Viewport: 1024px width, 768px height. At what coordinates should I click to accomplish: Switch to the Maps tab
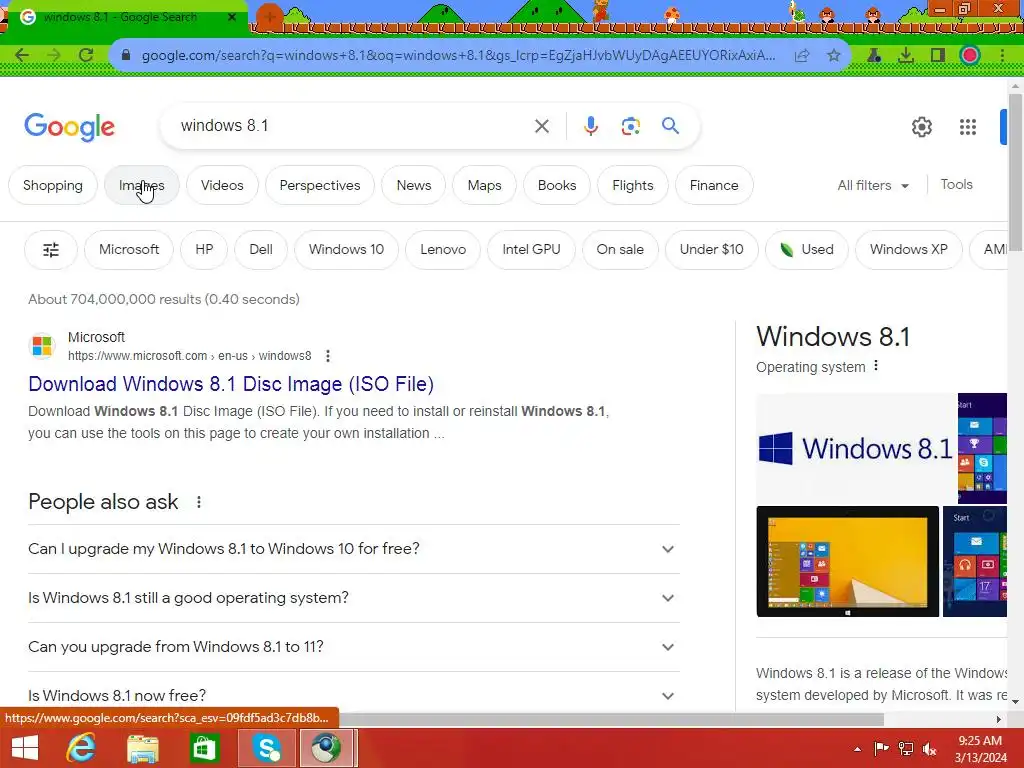coord(485,185)
